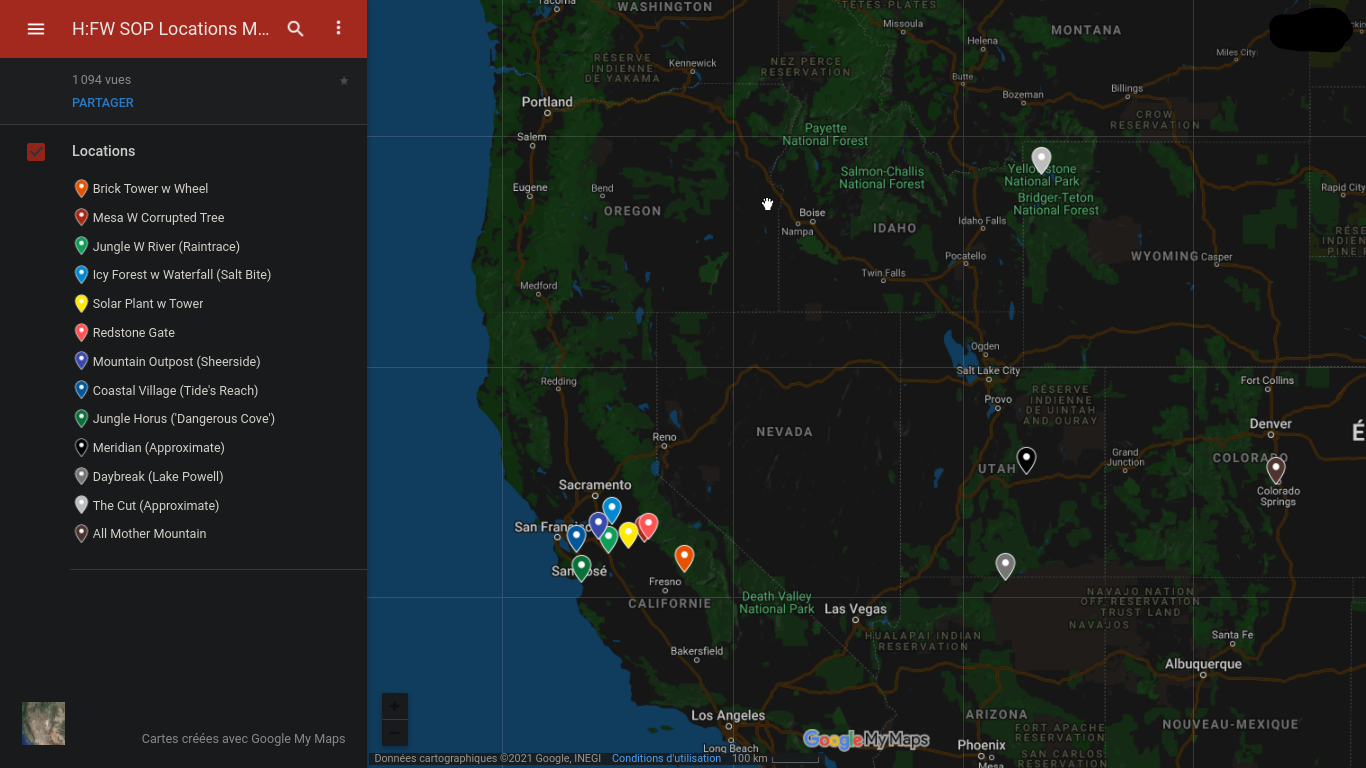The height and width of the screenshot is (768, 1366).
Task: Click the yellow map pin in California
Action: 628,535
